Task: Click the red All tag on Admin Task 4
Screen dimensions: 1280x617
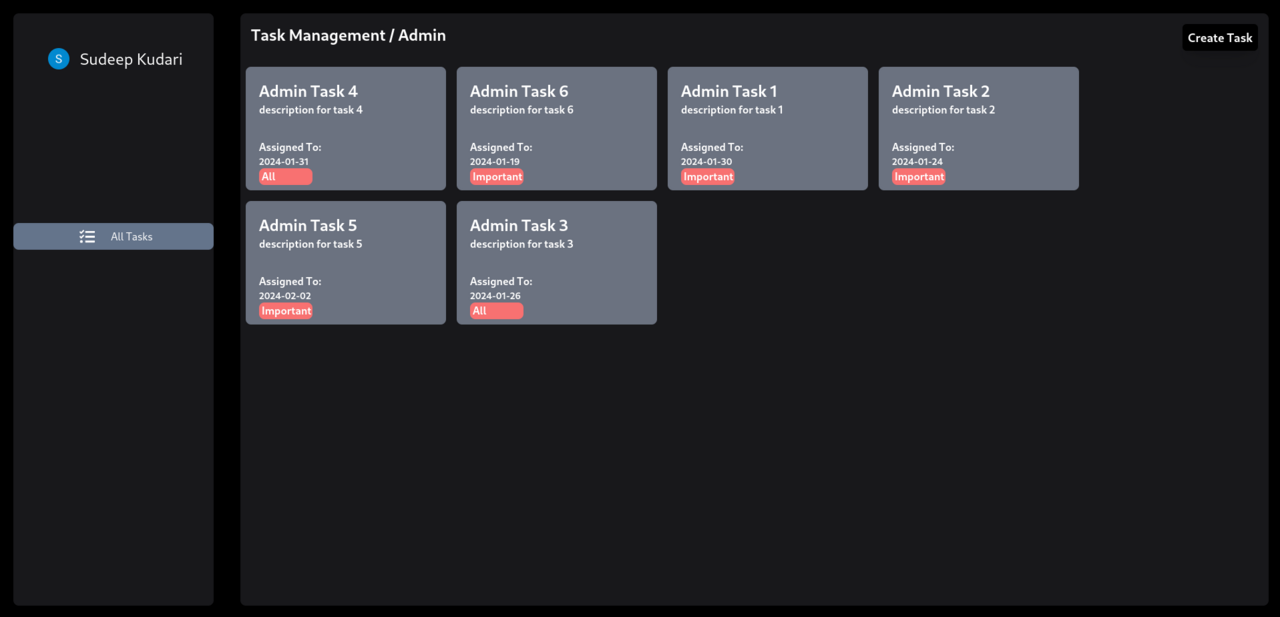Action: [284, 176]
